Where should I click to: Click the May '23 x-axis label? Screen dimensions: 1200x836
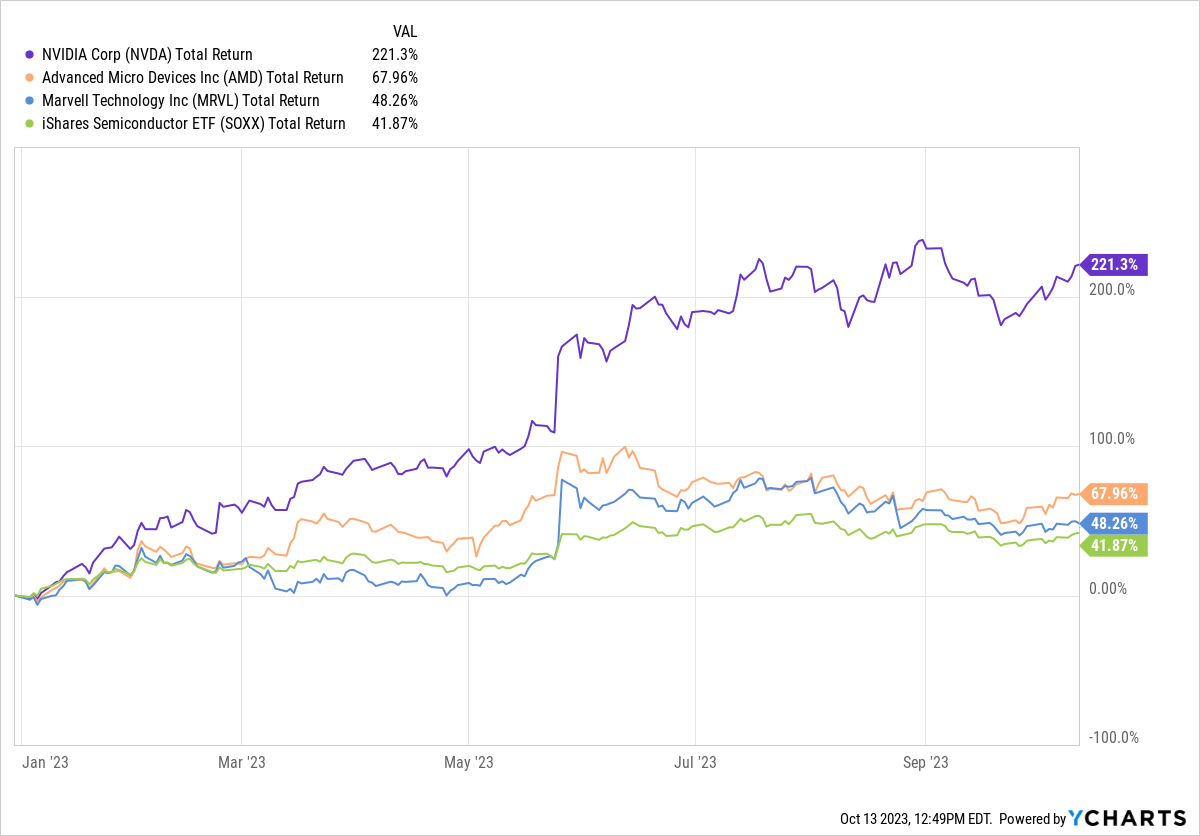(470, 762)
